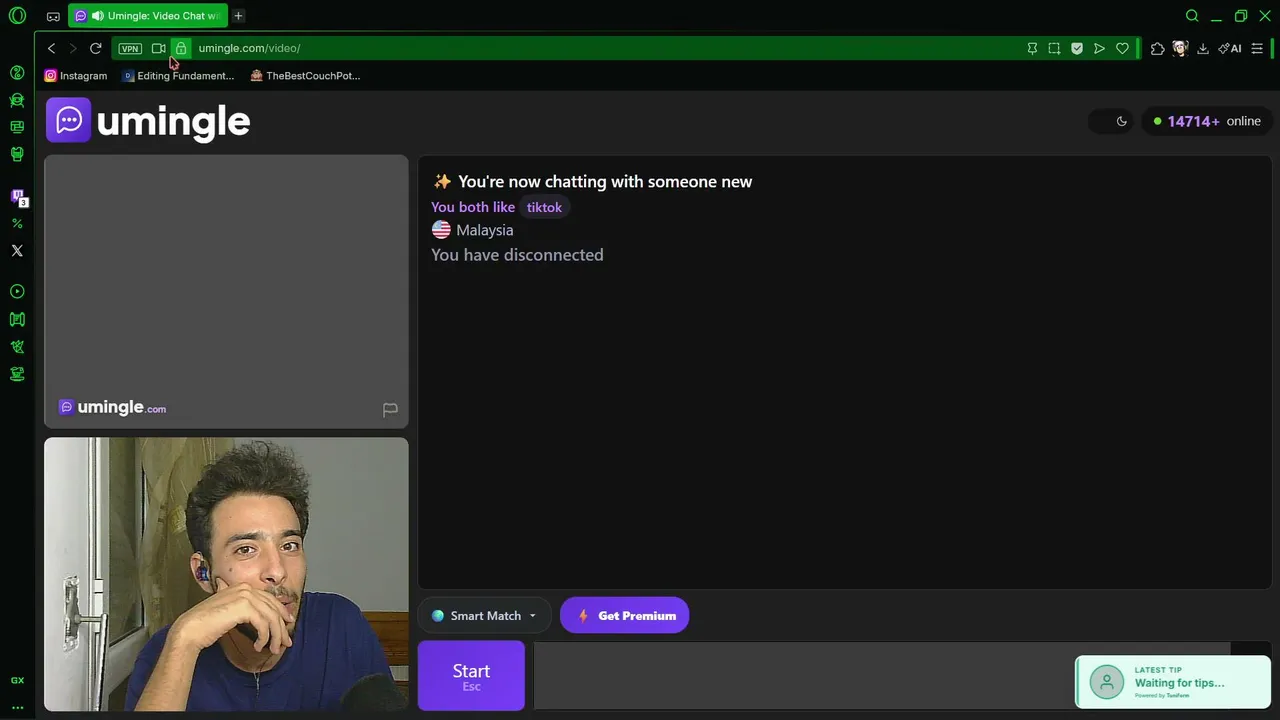This screenshot has width=1280, height=720.
Task: Reload the Umingle page
Action: tap(95, 48)
